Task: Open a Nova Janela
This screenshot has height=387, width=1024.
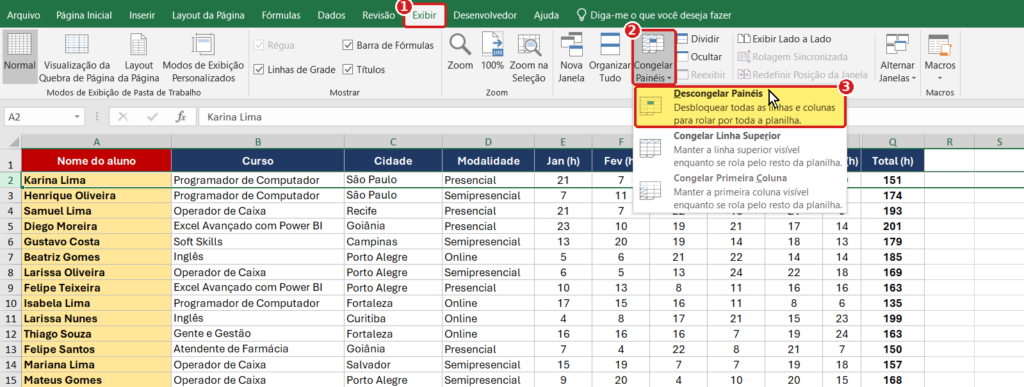Action: click(571, 56)
